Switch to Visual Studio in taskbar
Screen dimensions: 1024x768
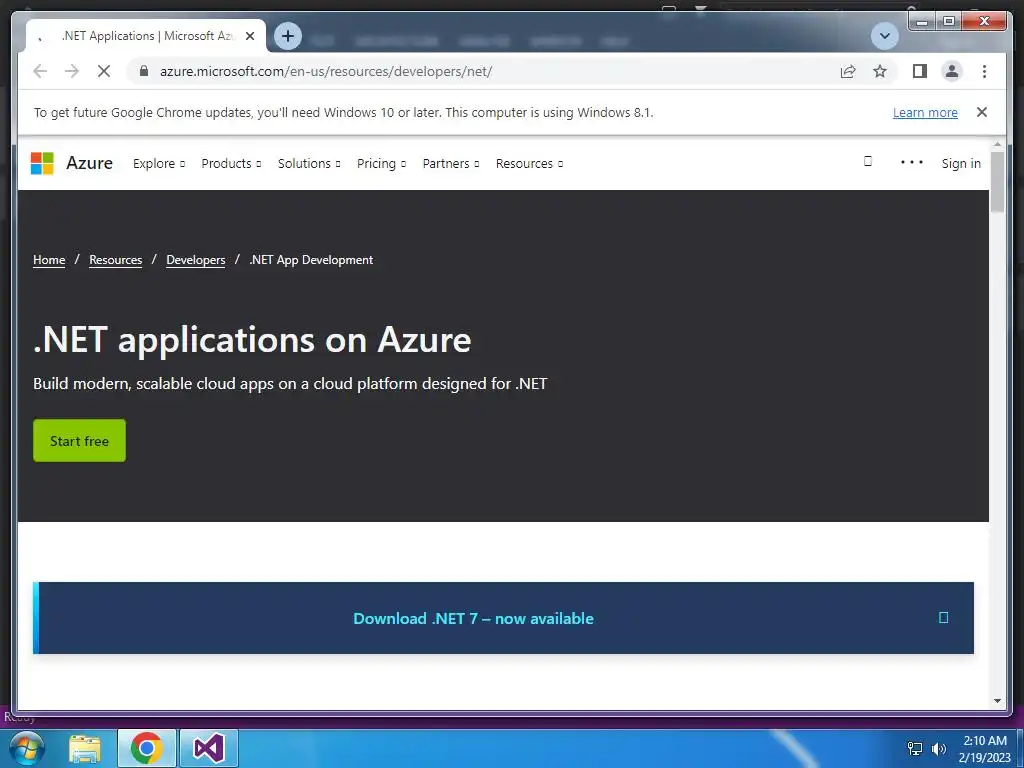tap(208, 748)
